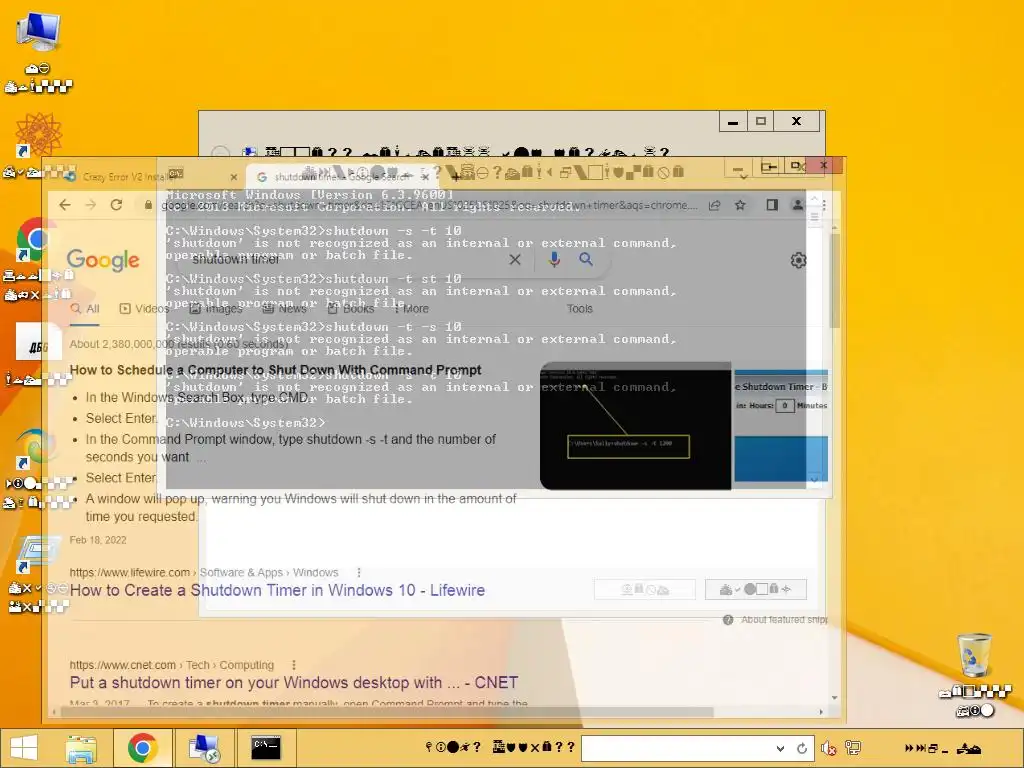Open the Lifewire shutdown timer result
1024x768 pixels.
[x=278, y=590]
